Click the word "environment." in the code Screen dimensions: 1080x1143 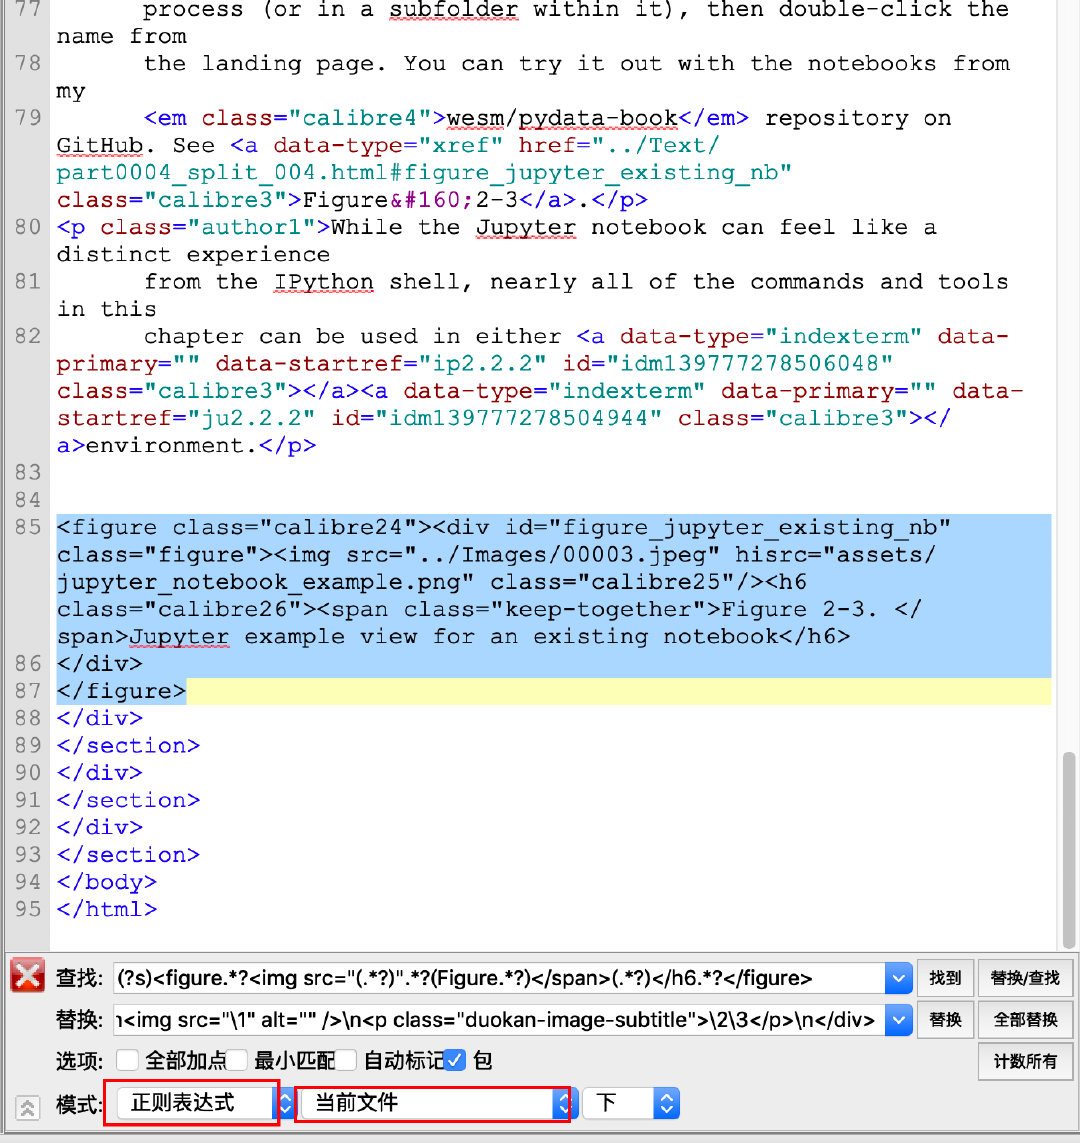[172, 445]
